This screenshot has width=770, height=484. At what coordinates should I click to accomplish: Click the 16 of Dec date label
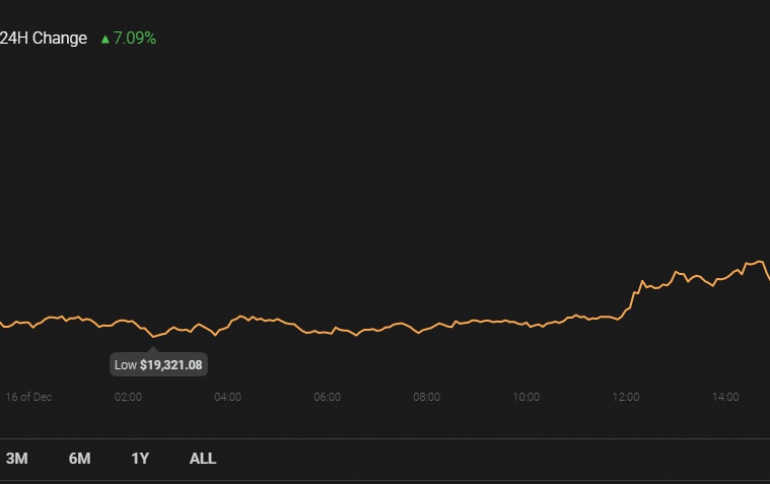[27, 397]
